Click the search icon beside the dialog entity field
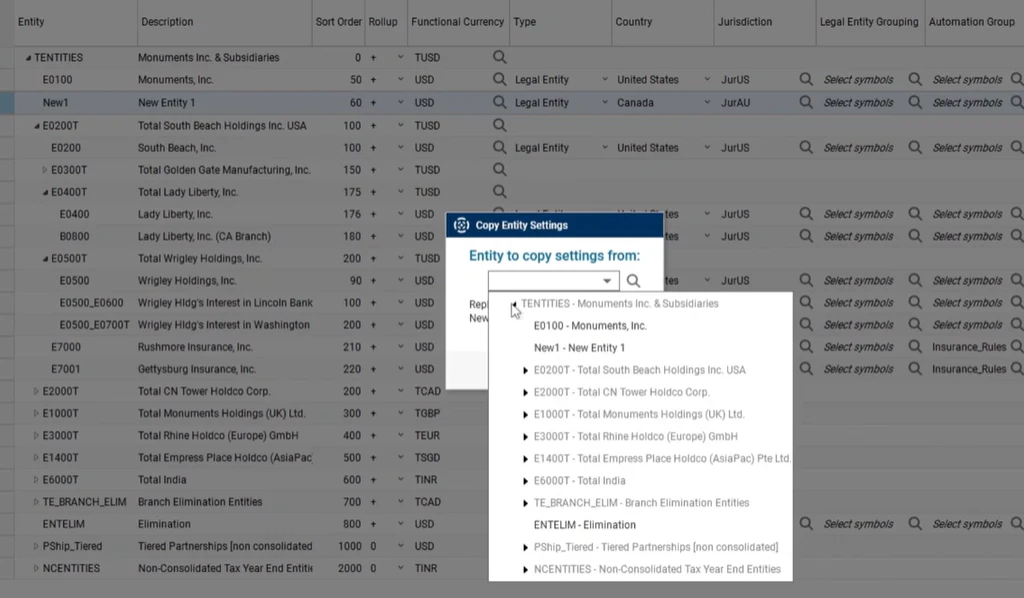The width and height of the screenshot is (1024, 598). (x=633, y=281)
